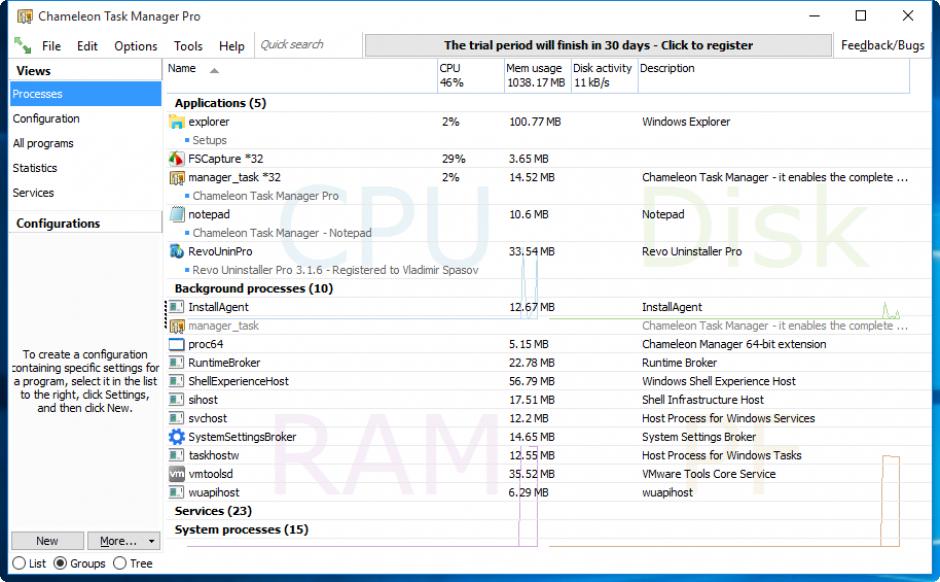This screenshot has width=940, height=582.
Task: Click the FSCapture process icon
Action: point(176,159)
